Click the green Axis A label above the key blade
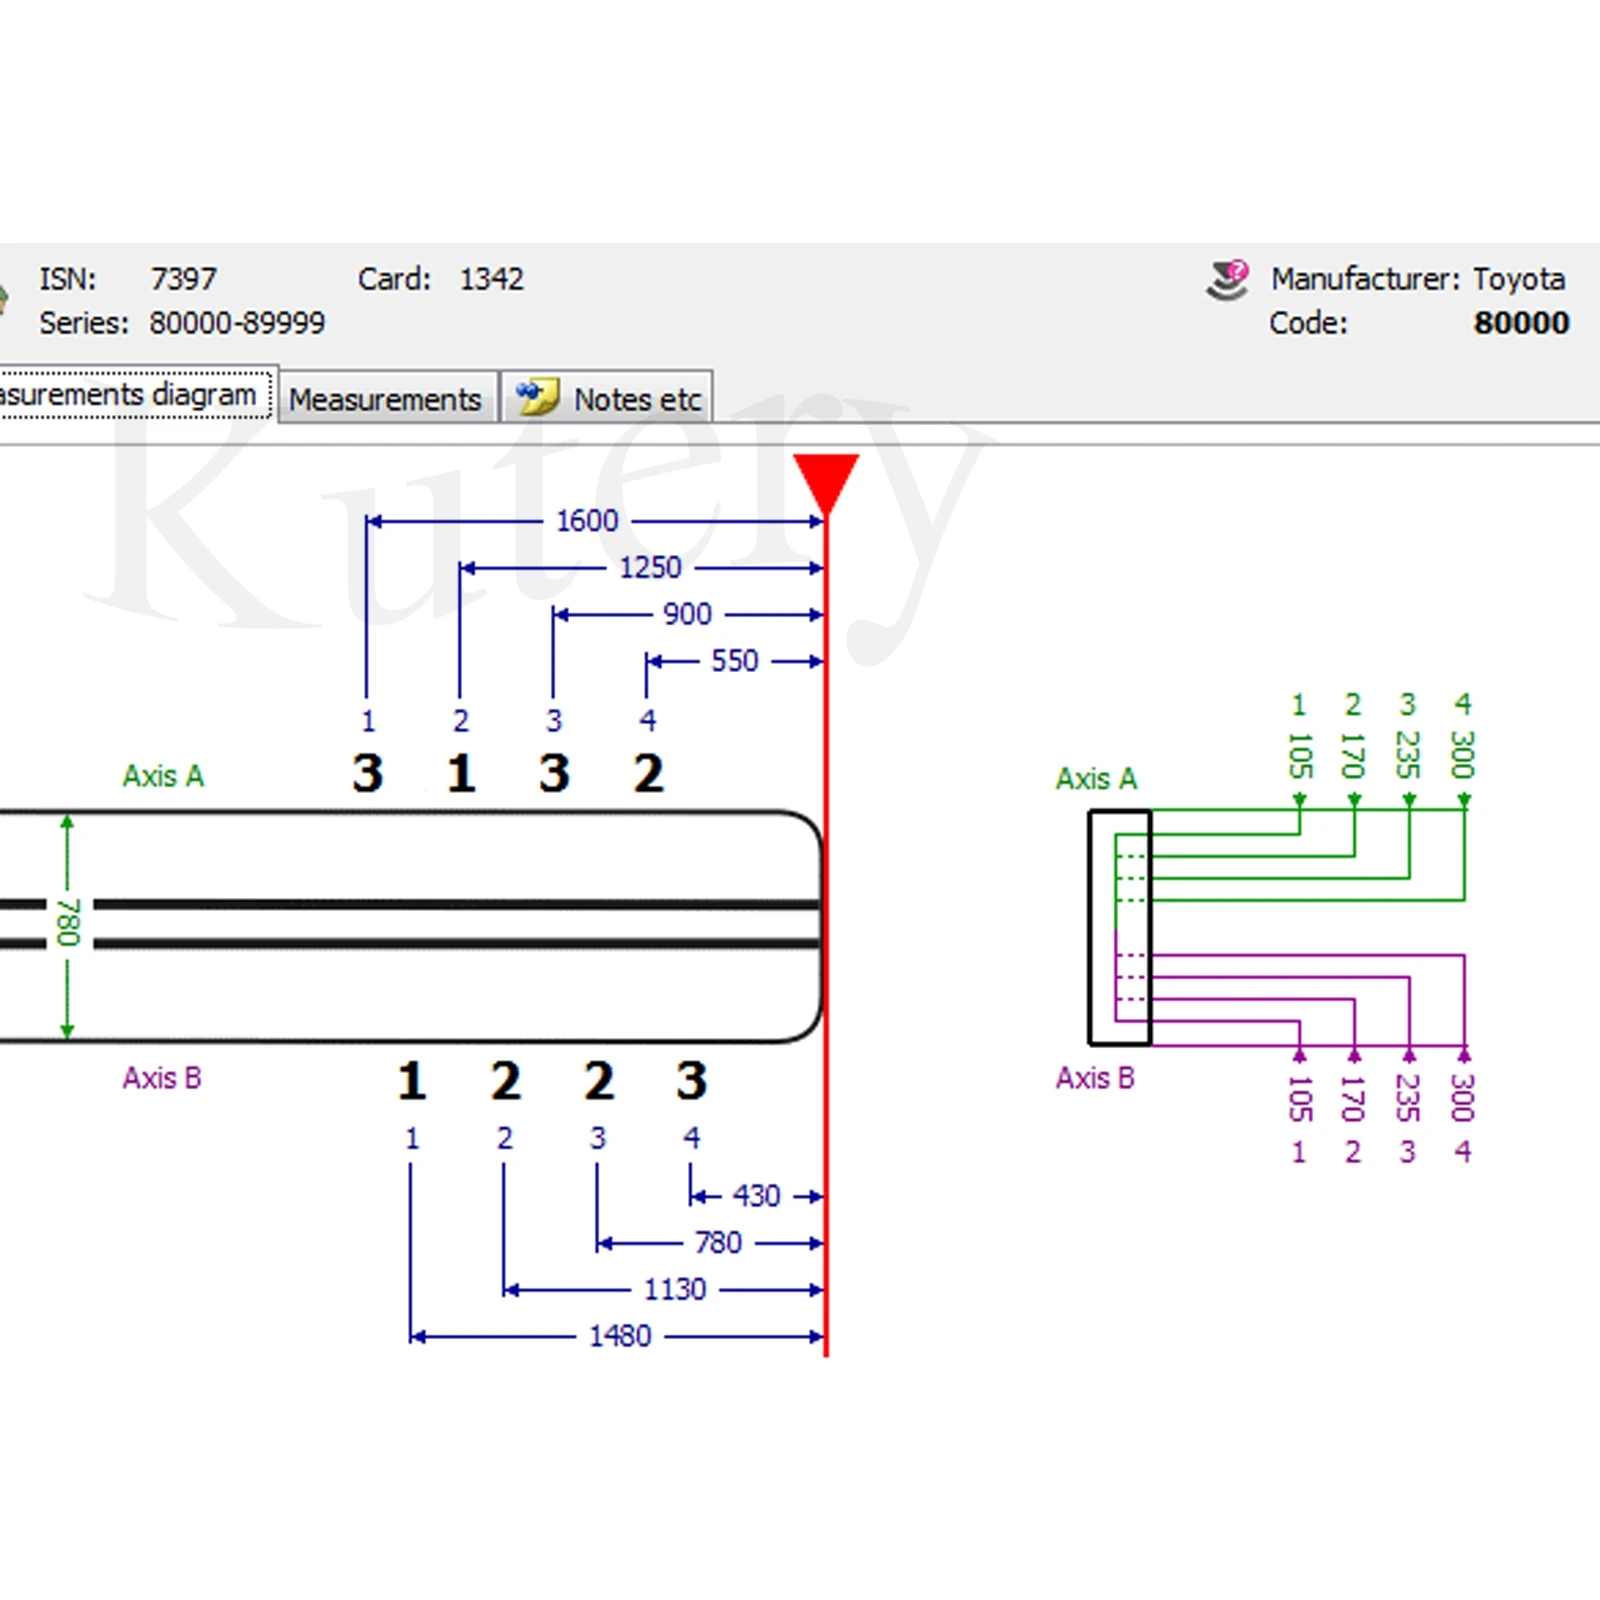The height and width of the screenshot is (1600, 1600). [x=163, y=776]
